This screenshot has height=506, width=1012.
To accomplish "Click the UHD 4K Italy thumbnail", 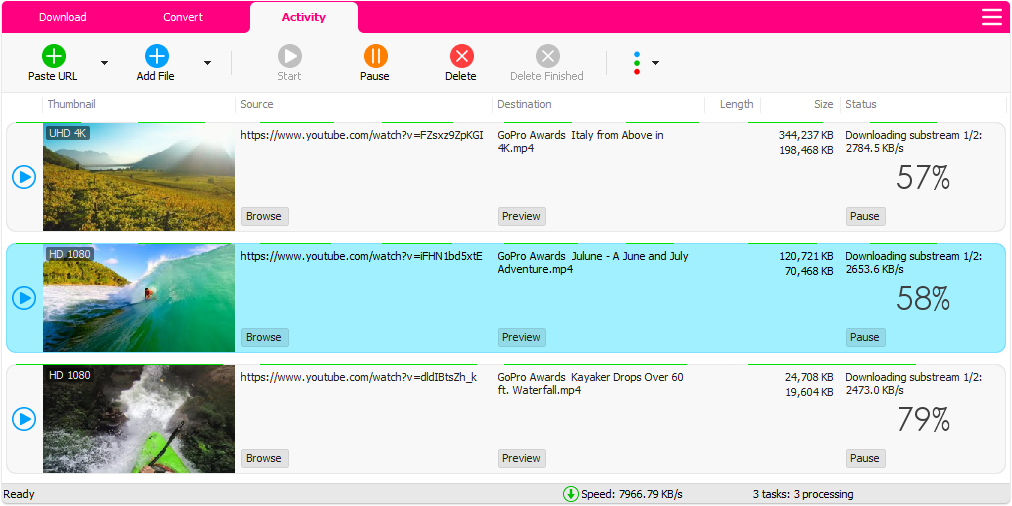I will pyautogui.click(x=139, y=177).
